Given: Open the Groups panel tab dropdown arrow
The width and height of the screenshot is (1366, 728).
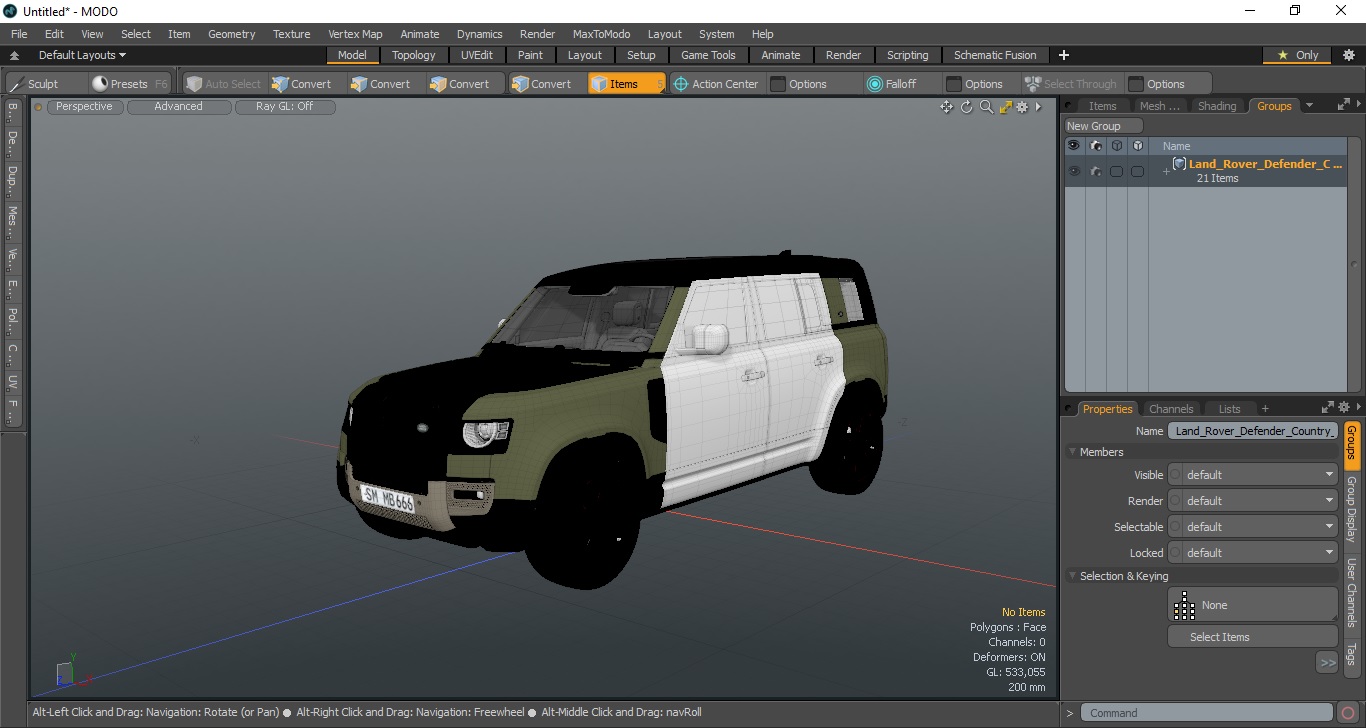Looking at the screenshot, I should pyautogui.click(x=1309, y=105).
